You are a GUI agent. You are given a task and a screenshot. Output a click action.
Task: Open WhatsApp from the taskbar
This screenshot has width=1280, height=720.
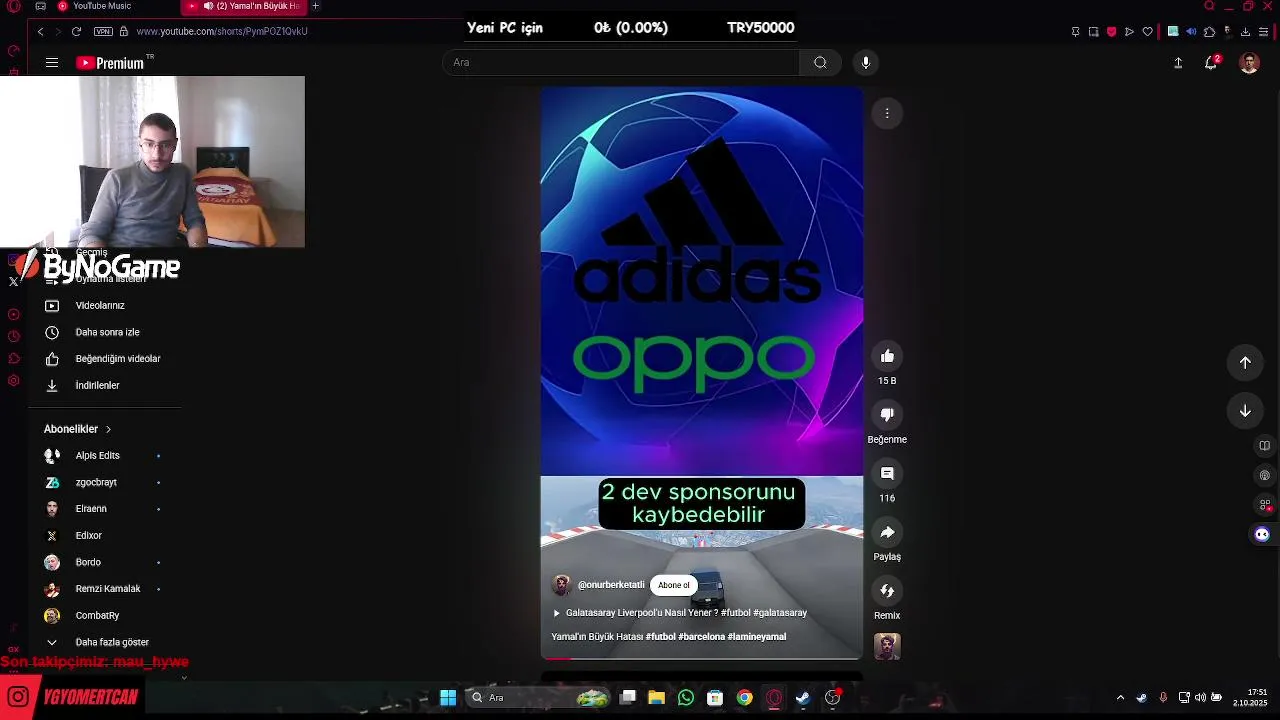pos(685,698)
